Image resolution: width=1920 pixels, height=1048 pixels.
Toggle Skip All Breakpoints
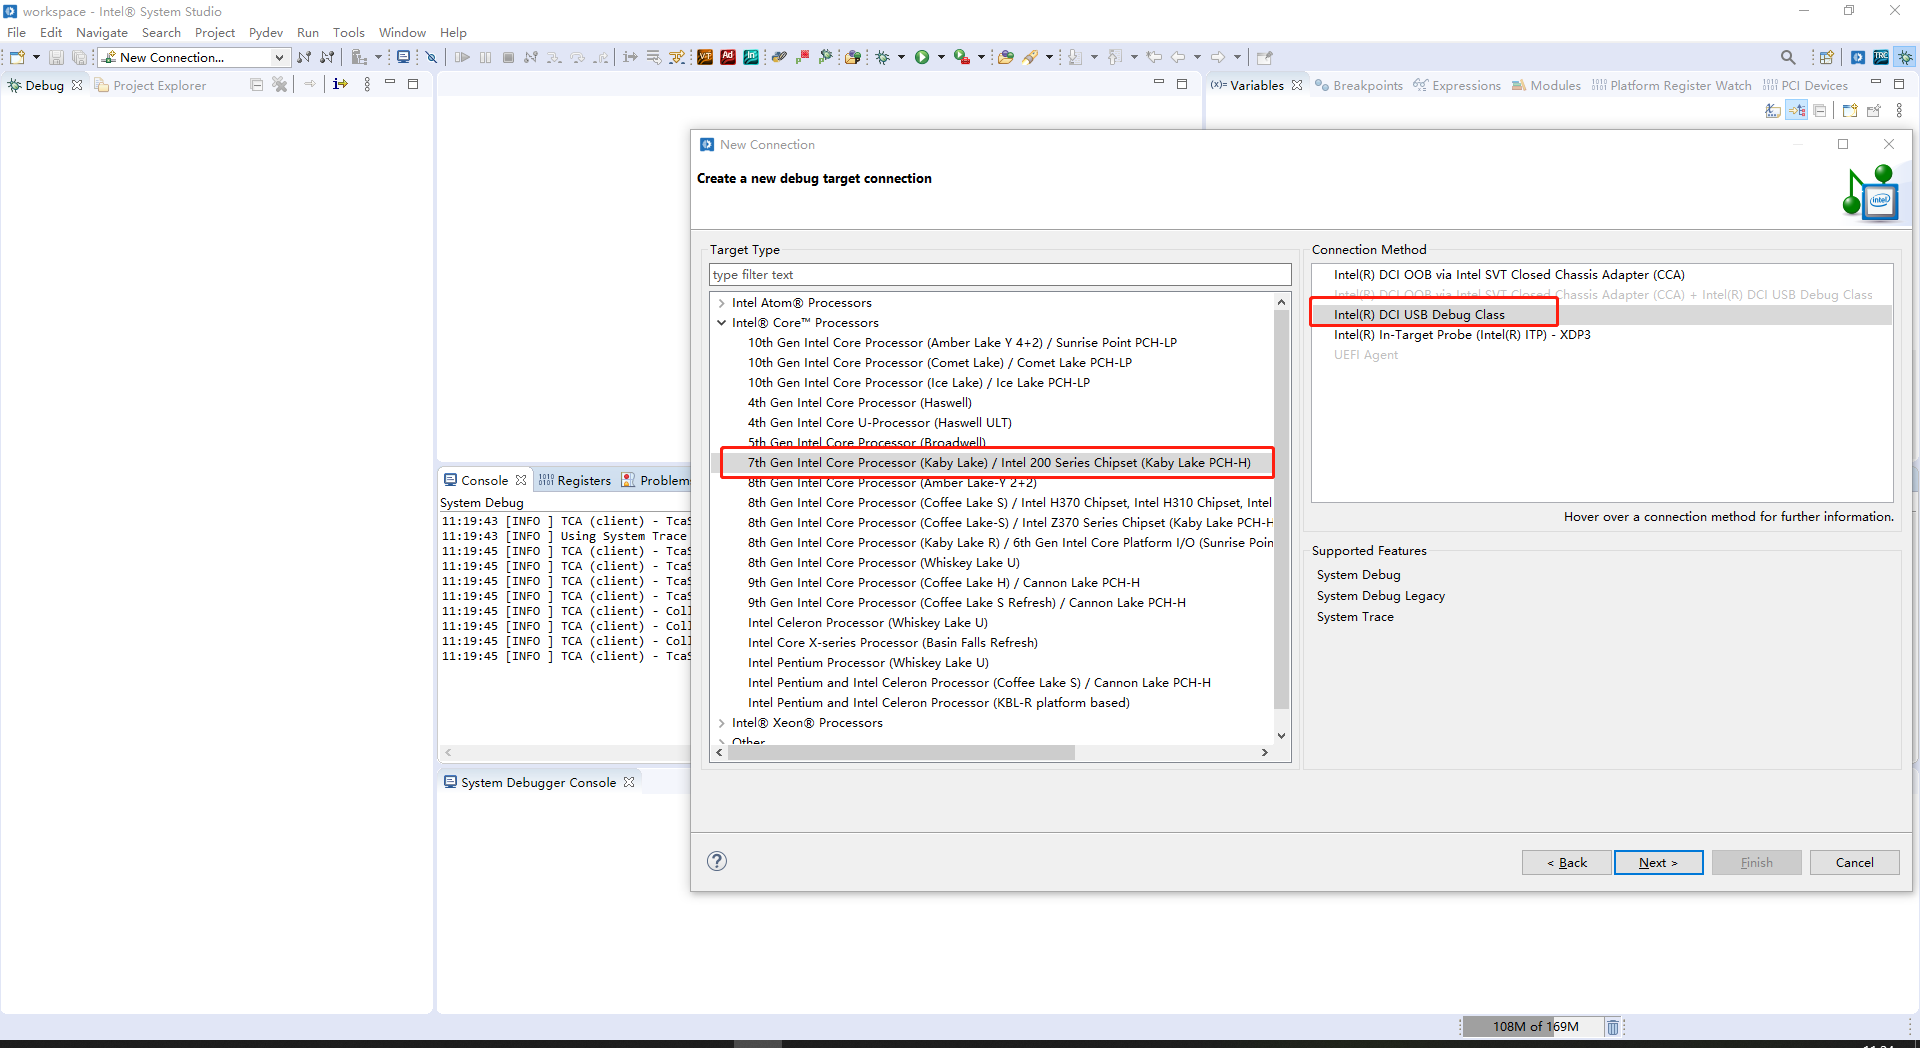click(430, 57)
